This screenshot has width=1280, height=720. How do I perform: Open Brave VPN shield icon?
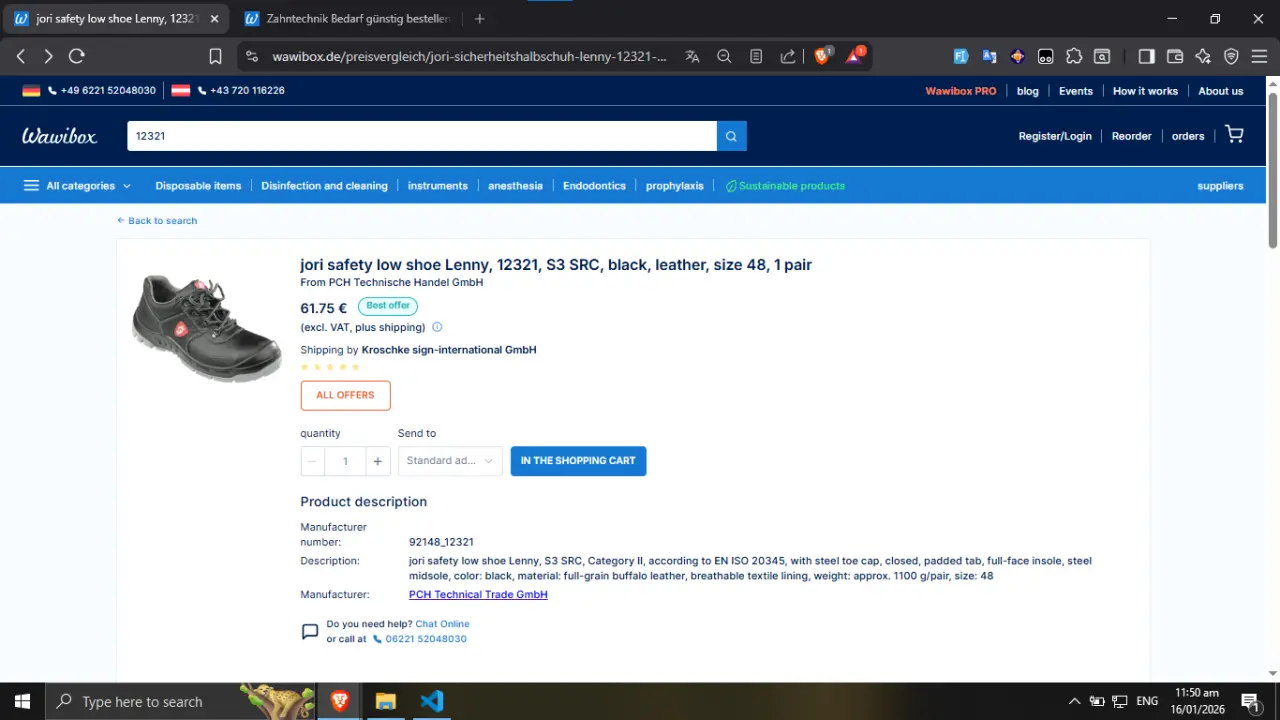[1231, 57]
